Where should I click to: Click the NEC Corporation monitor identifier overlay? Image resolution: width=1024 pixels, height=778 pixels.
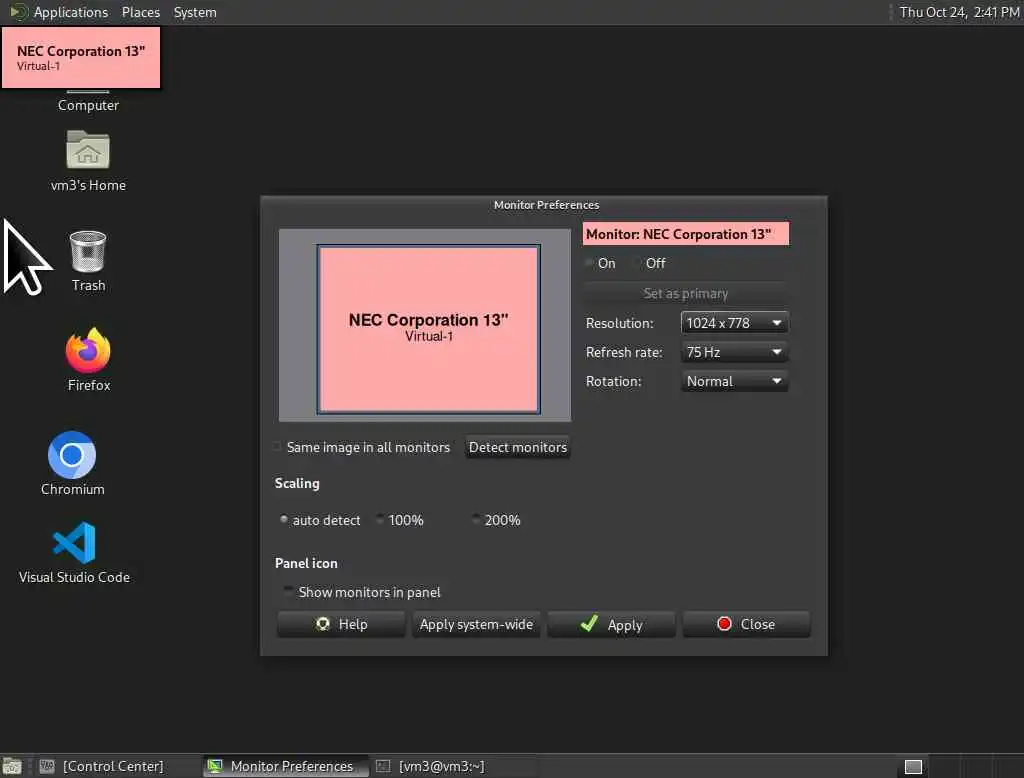(x=81, y=57)
